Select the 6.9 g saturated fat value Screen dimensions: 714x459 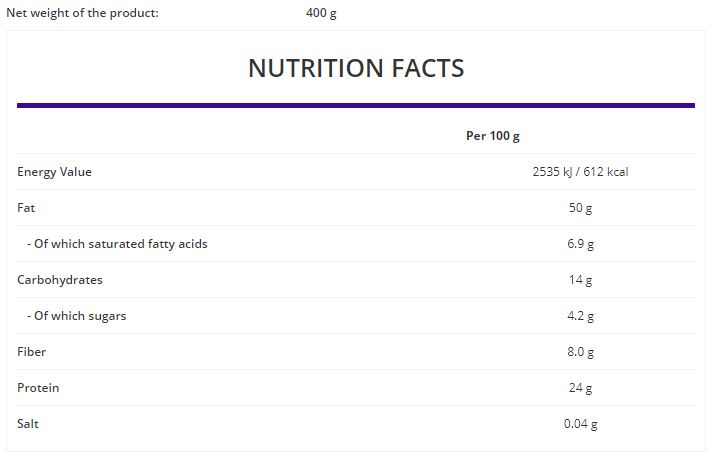coord(580,244)
